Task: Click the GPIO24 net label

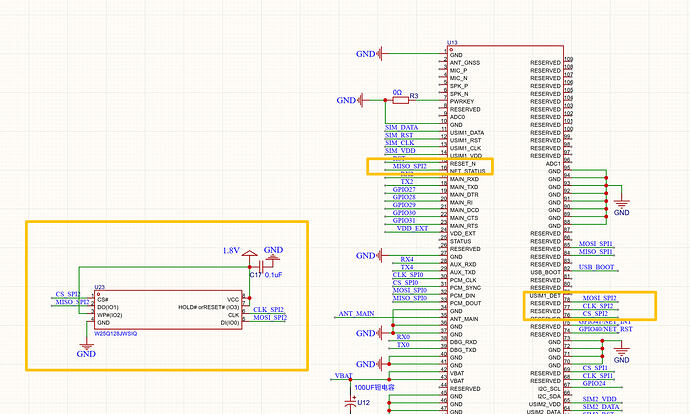Action: [x=594, y=383]
